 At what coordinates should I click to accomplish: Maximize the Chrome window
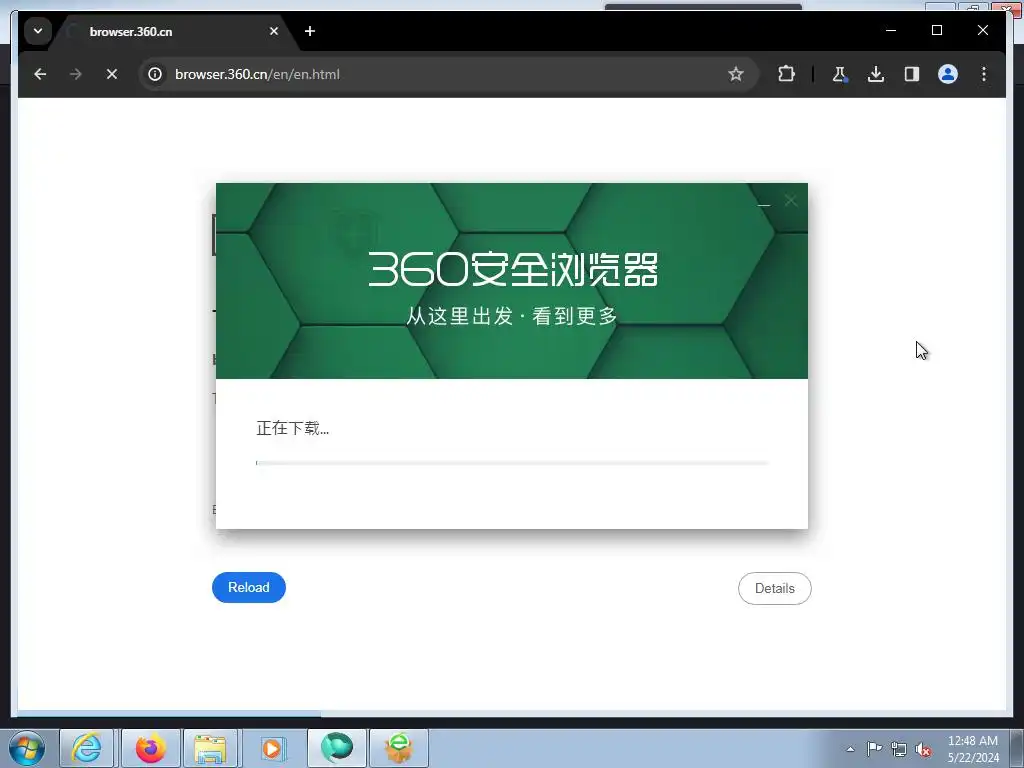coord(936,31)
